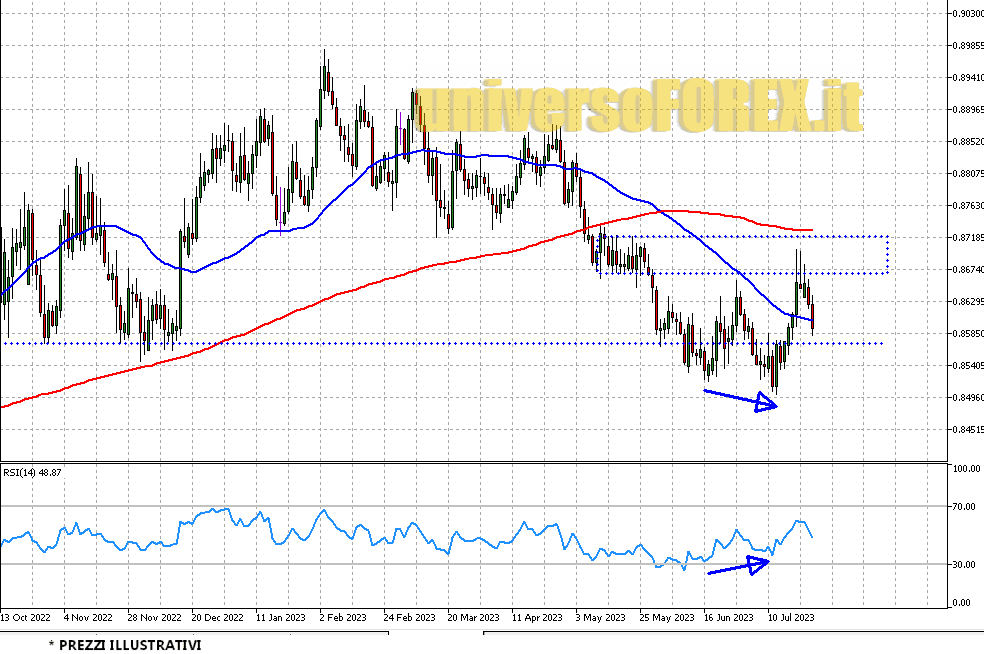This screenshot has height=654, width=984.
Task: Click the 0.90300 price scale label
Action: (x=966, y=14)
